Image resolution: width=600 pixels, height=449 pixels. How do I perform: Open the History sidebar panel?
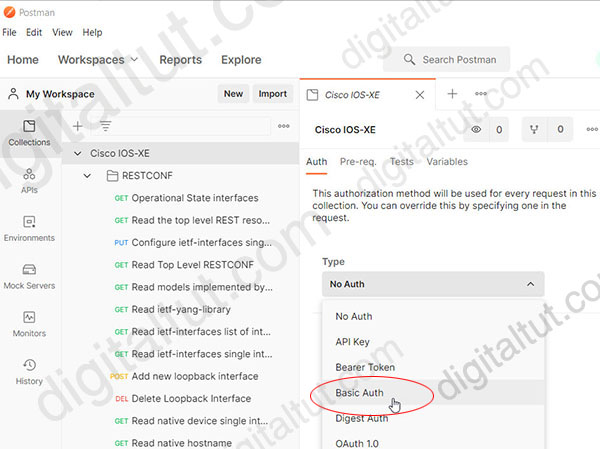point(29,371)
